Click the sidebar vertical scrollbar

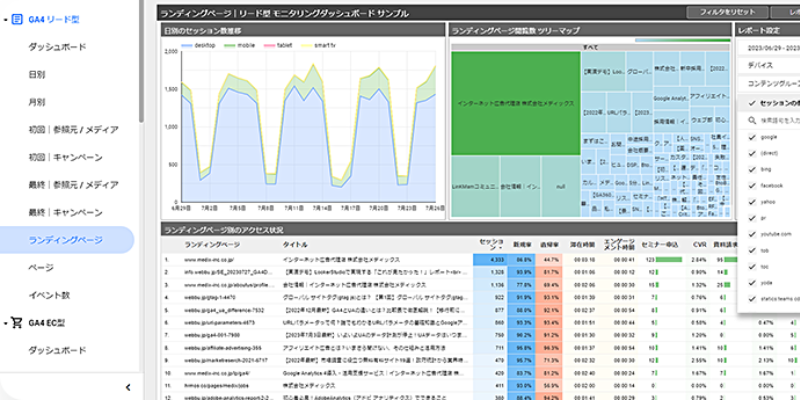click(141, 61)
